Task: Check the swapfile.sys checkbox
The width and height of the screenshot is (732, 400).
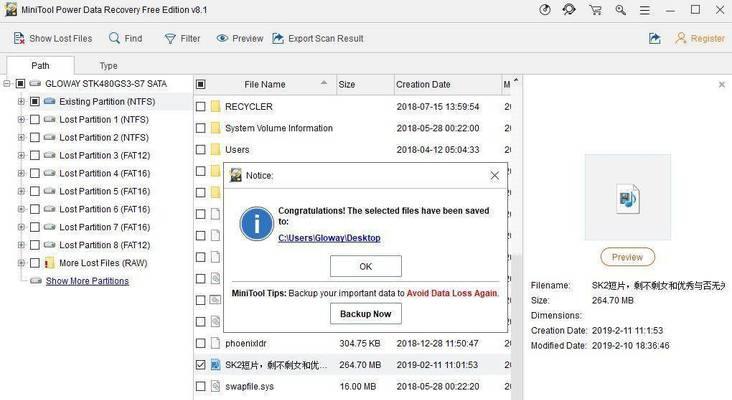Action: tap(201, 386)
